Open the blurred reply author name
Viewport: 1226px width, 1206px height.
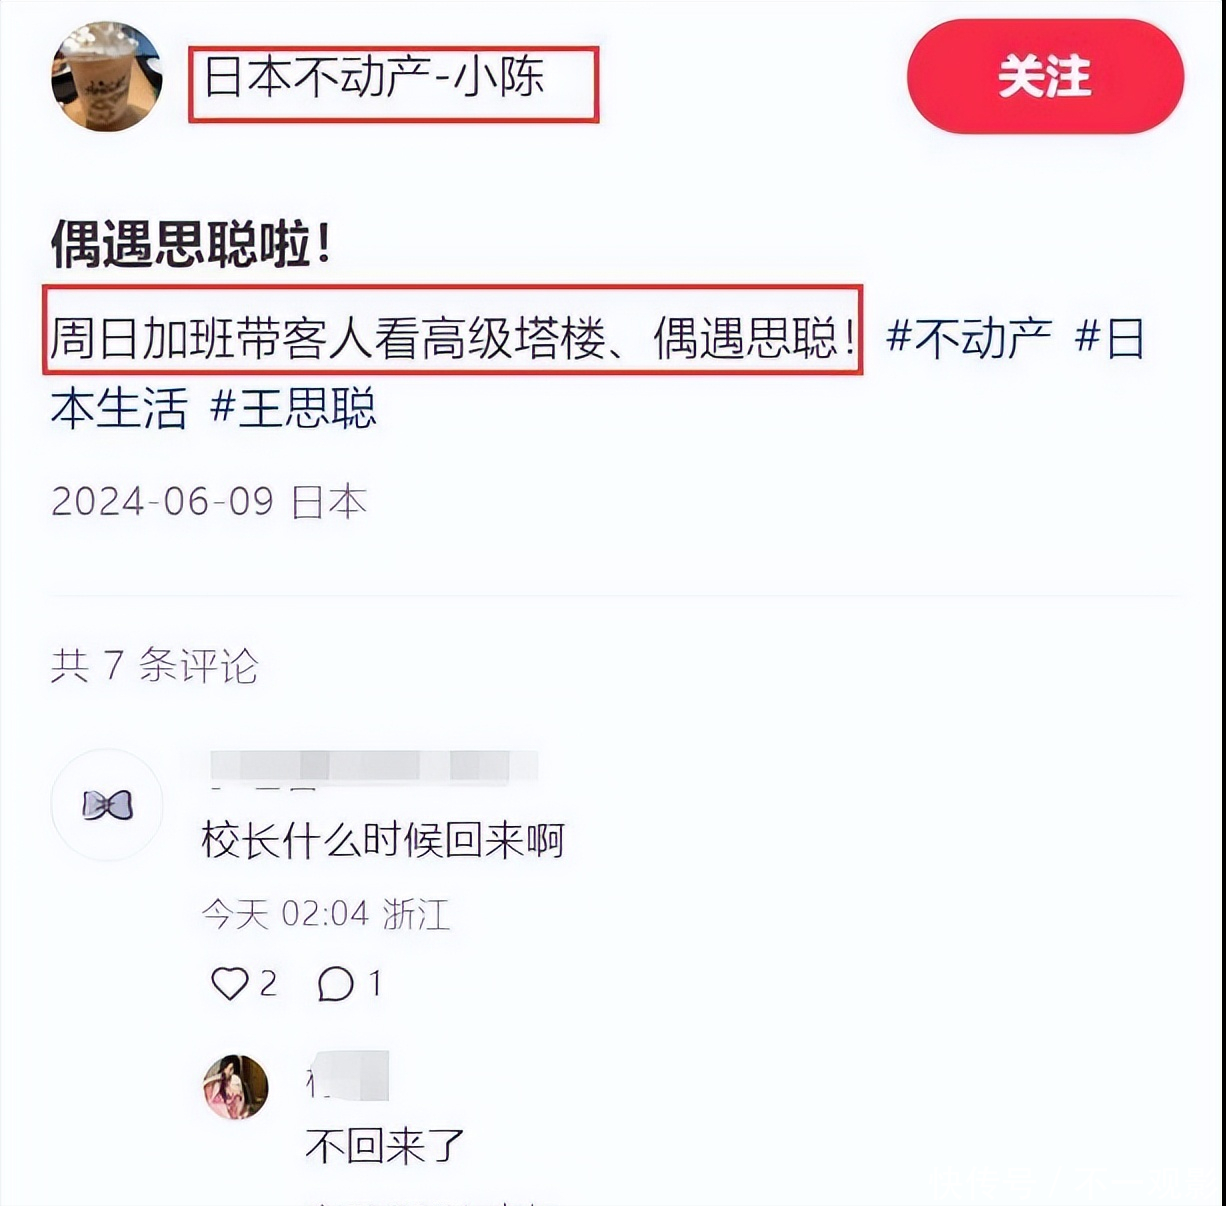click(347, 1076)
